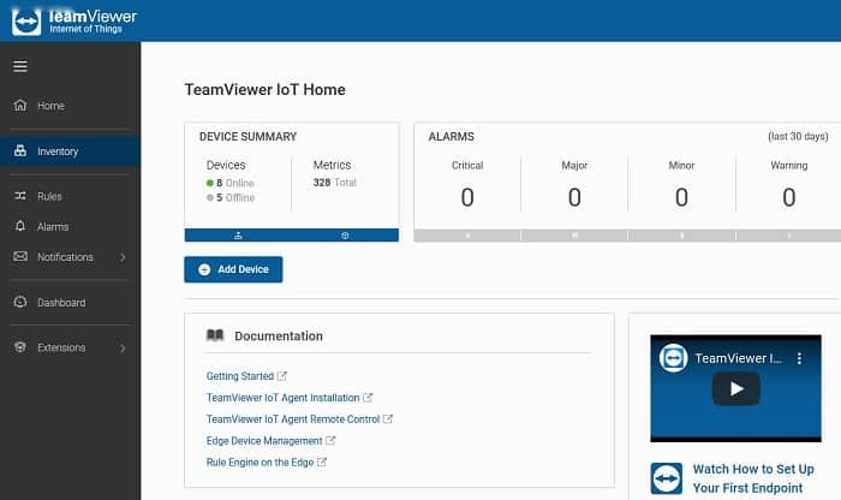Viewport: 841px width, 500px height.
Task: Open TeamViewer IoT Agent Installation link
Action: [282, 398]
